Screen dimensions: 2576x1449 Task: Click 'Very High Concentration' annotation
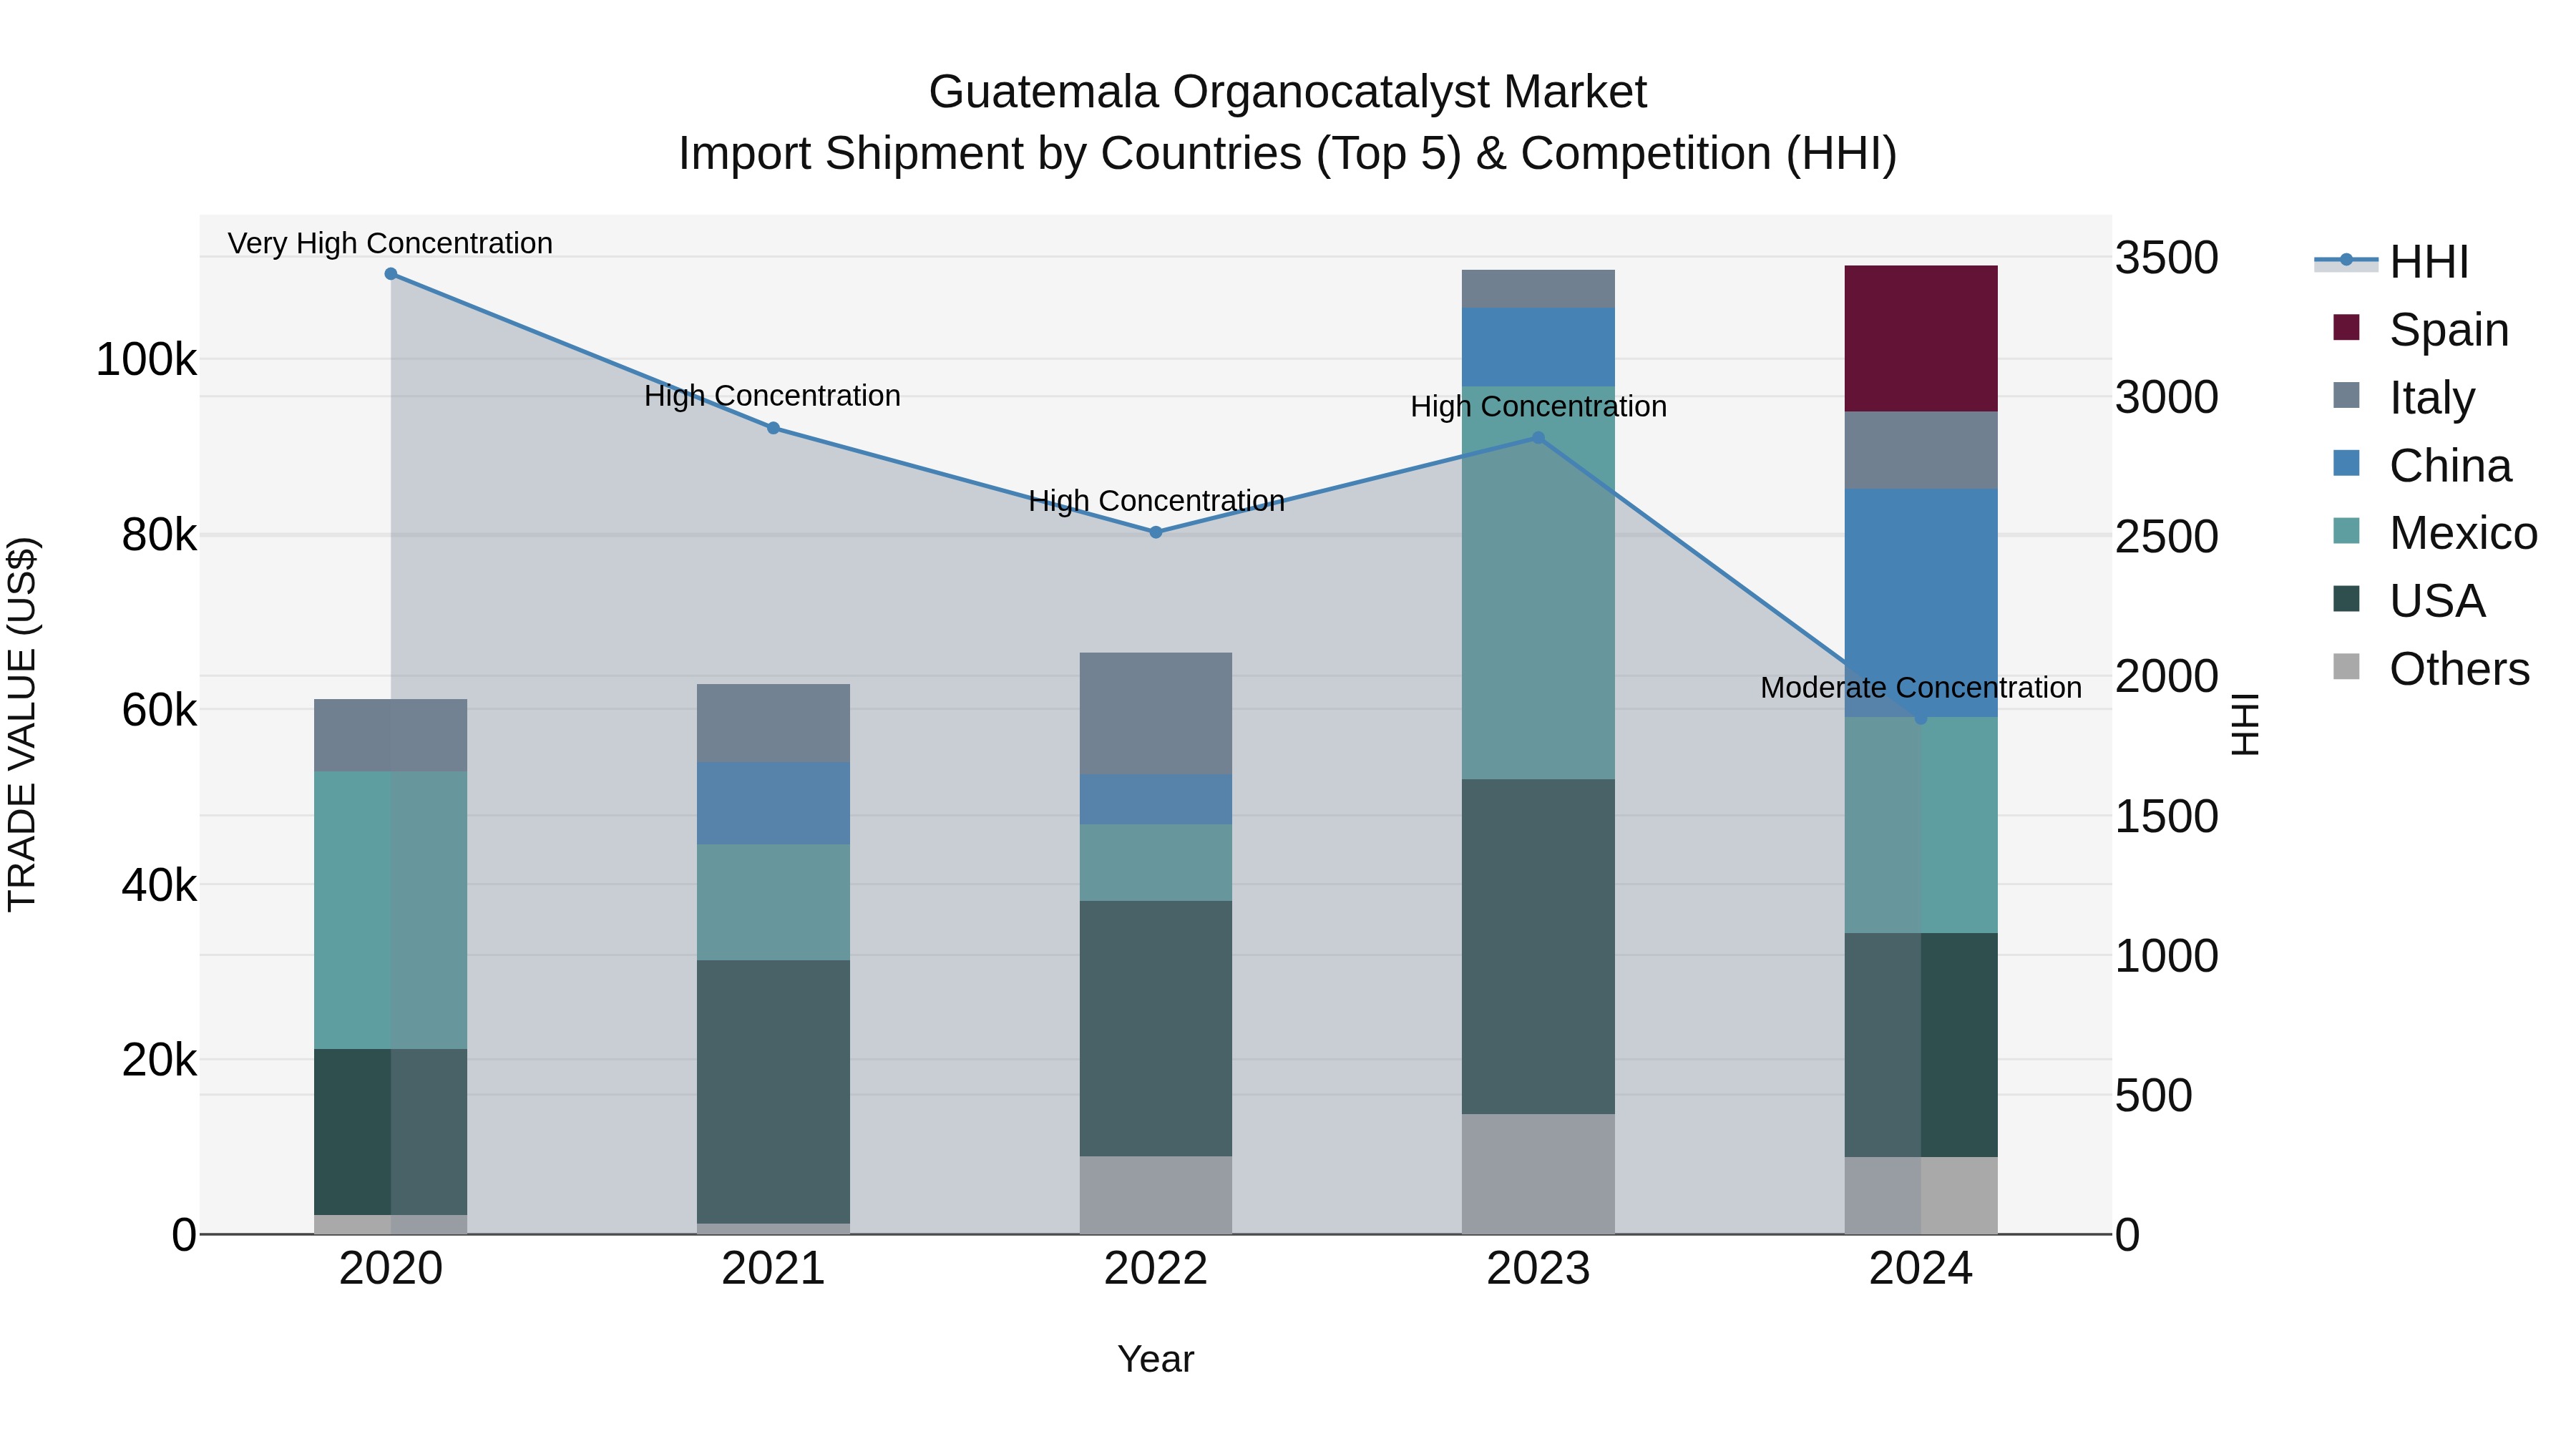tap(390, 243)
